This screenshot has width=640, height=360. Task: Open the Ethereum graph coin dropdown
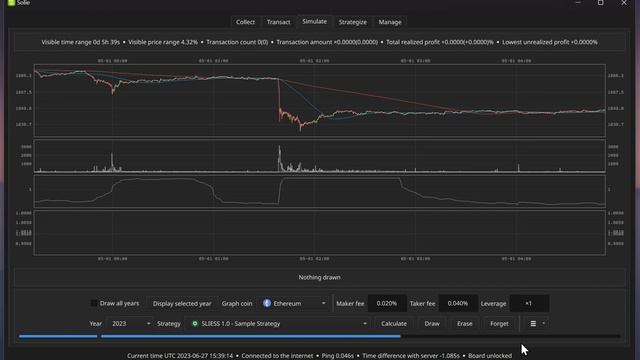(295, 304)
